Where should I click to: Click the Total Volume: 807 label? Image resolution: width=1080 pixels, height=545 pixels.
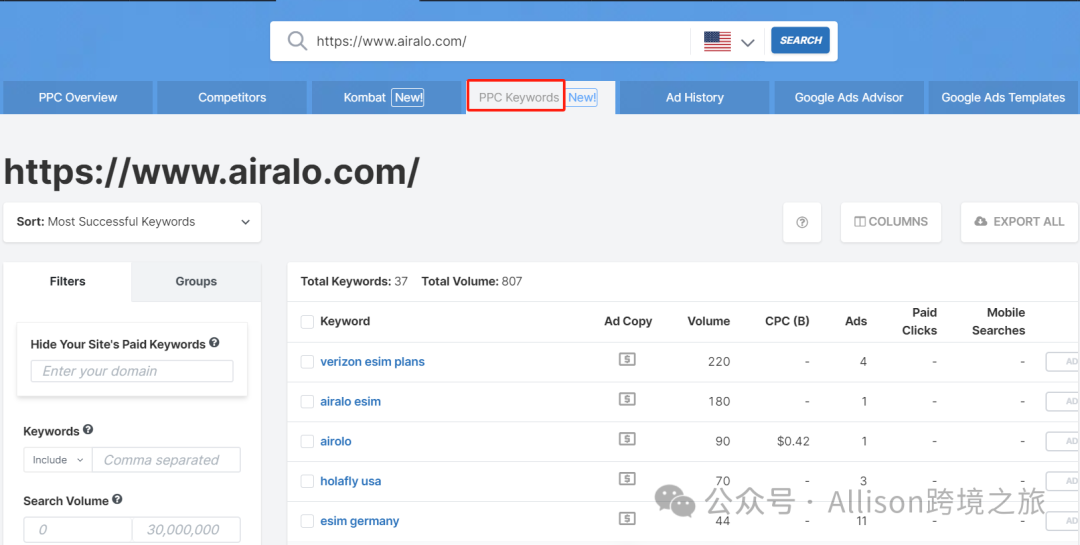[472, 281]
